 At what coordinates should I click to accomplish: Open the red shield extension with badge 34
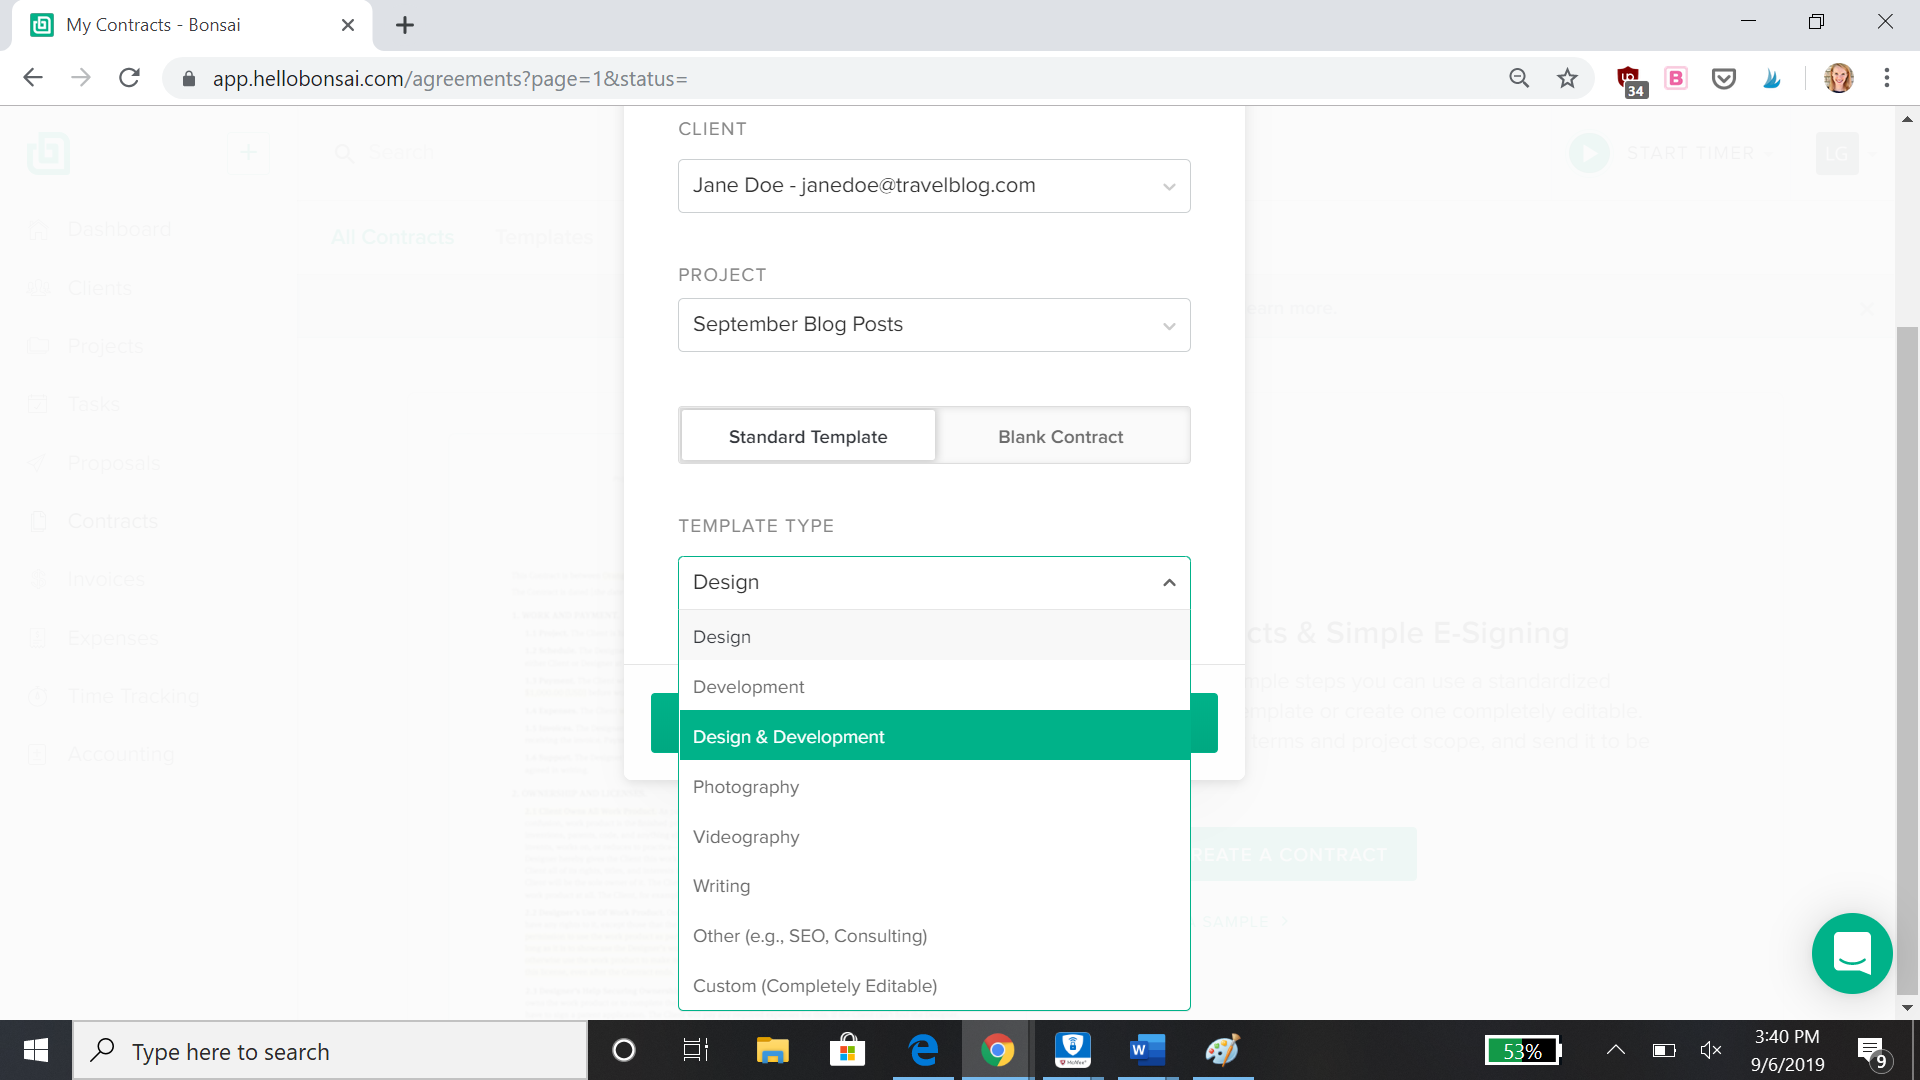pyautogui.click(x=1630, y=80)
